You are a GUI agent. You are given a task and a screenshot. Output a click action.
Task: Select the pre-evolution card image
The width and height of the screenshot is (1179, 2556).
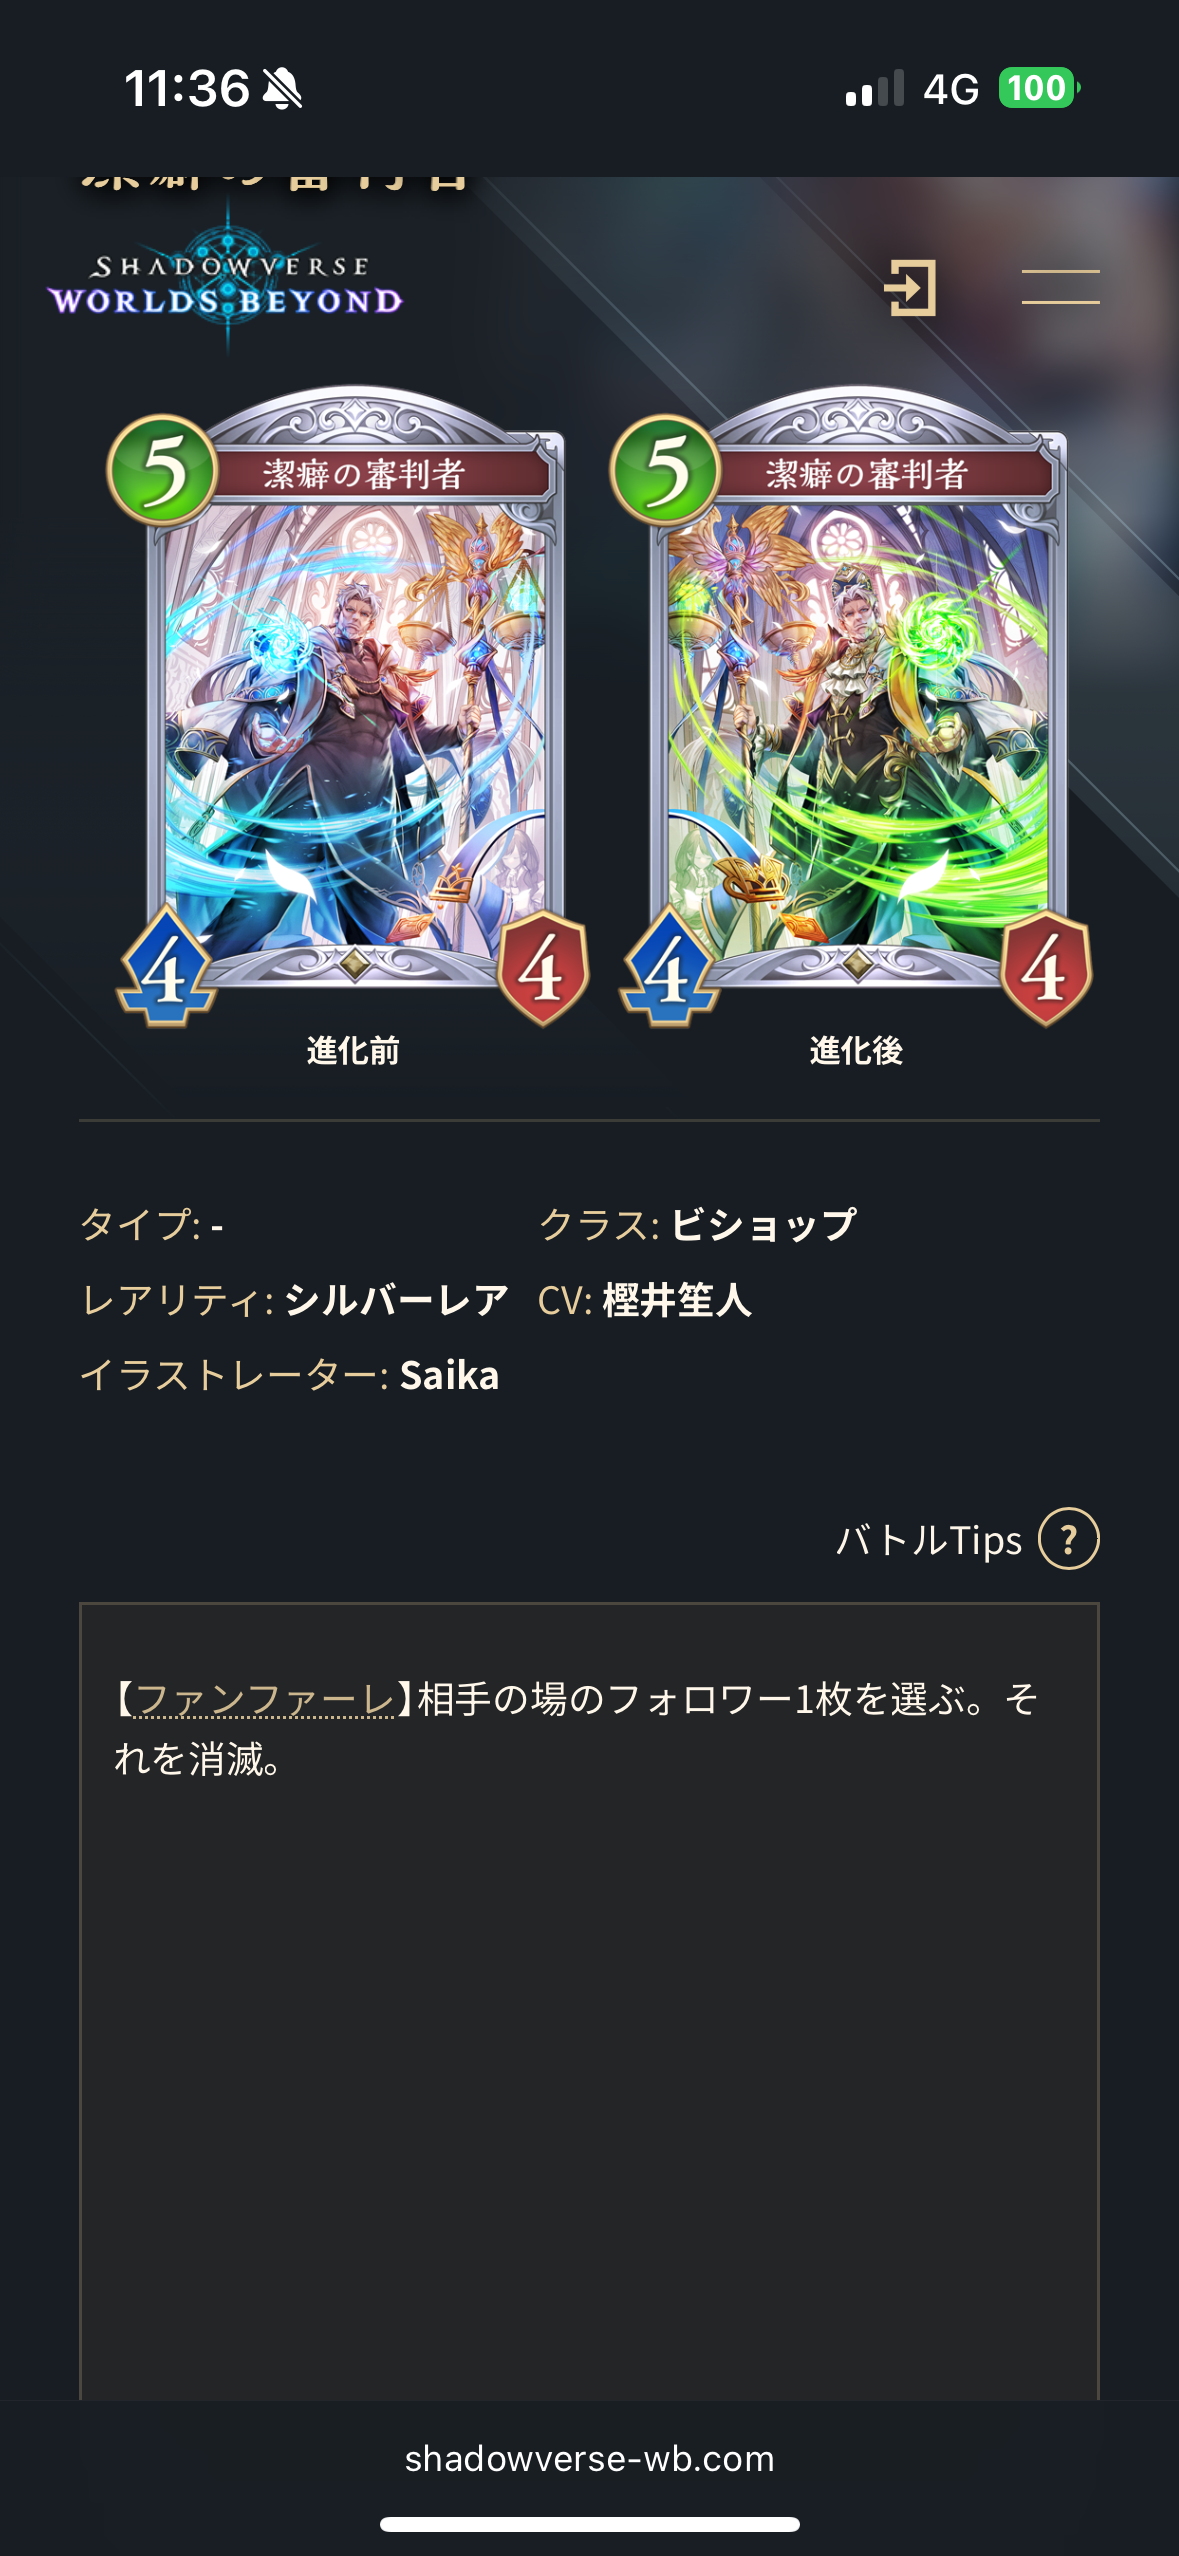pos(351,706)
